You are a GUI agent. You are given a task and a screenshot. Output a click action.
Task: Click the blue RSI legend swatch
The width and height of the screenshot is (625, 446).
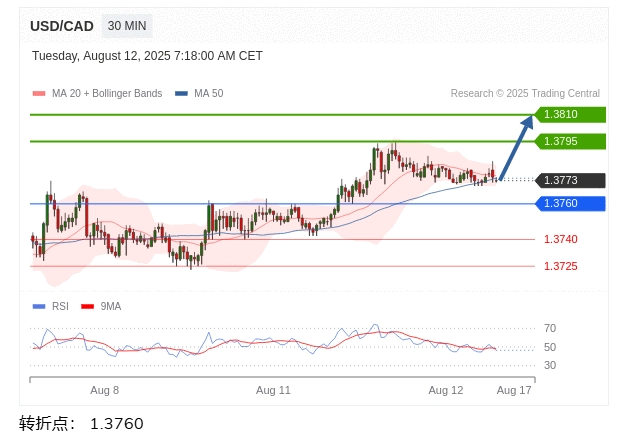(39, 307)
